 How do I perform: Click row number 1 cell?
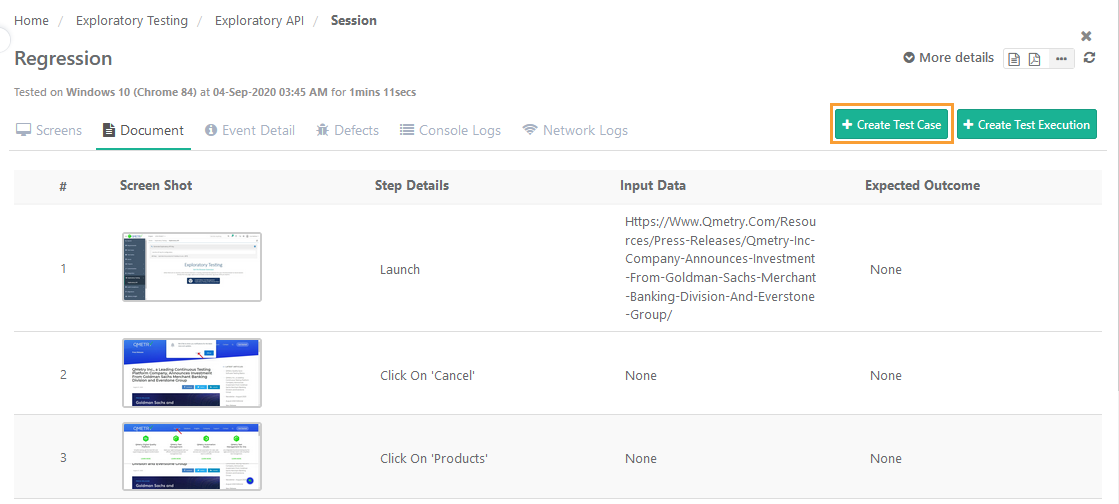click(63, 269)
